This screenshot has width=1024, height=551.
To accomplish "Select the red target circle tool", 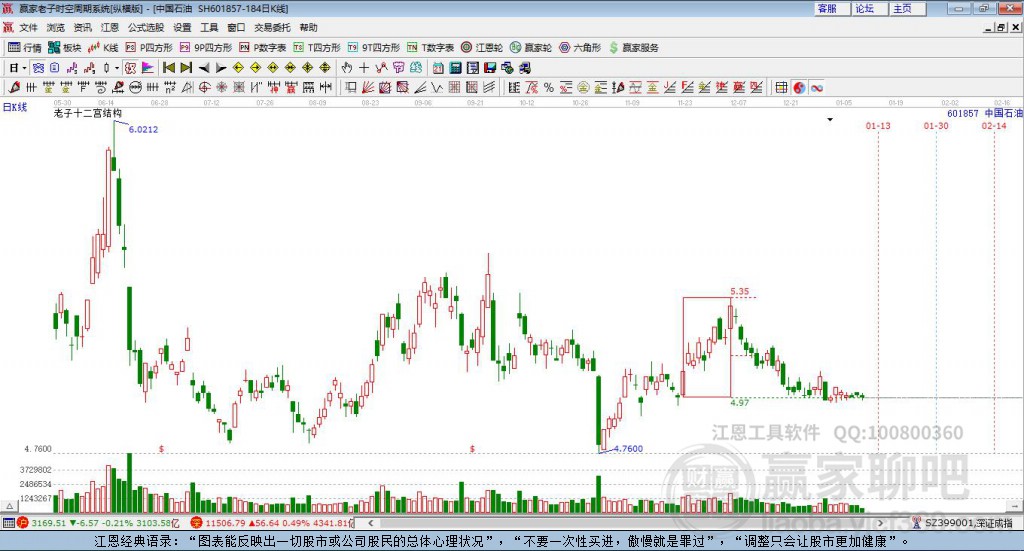I will pyautogui.click(x=204, y=87).
